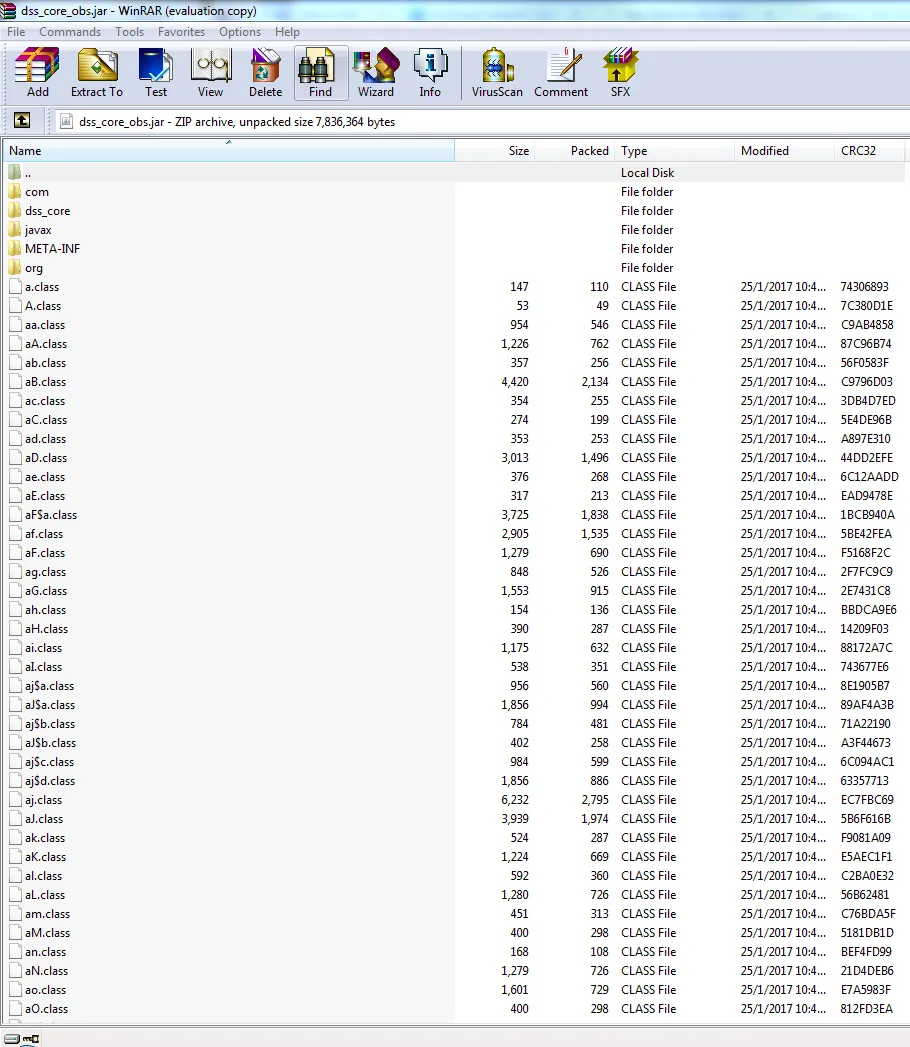Click the archive path address field

click(x=481, y=122)
